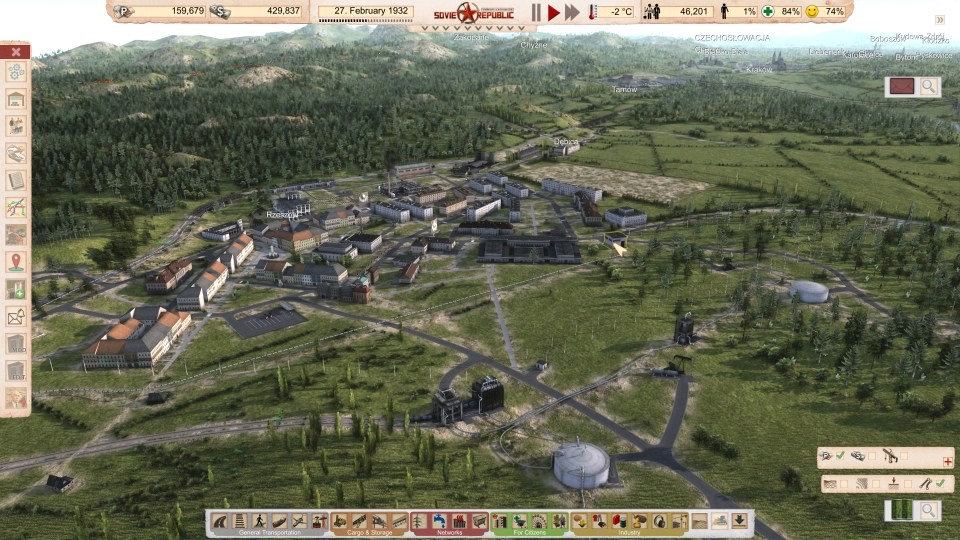Open the mail notifications envelope icon
960x540 pixels.
pyautogui.click(x=16, y=317)
